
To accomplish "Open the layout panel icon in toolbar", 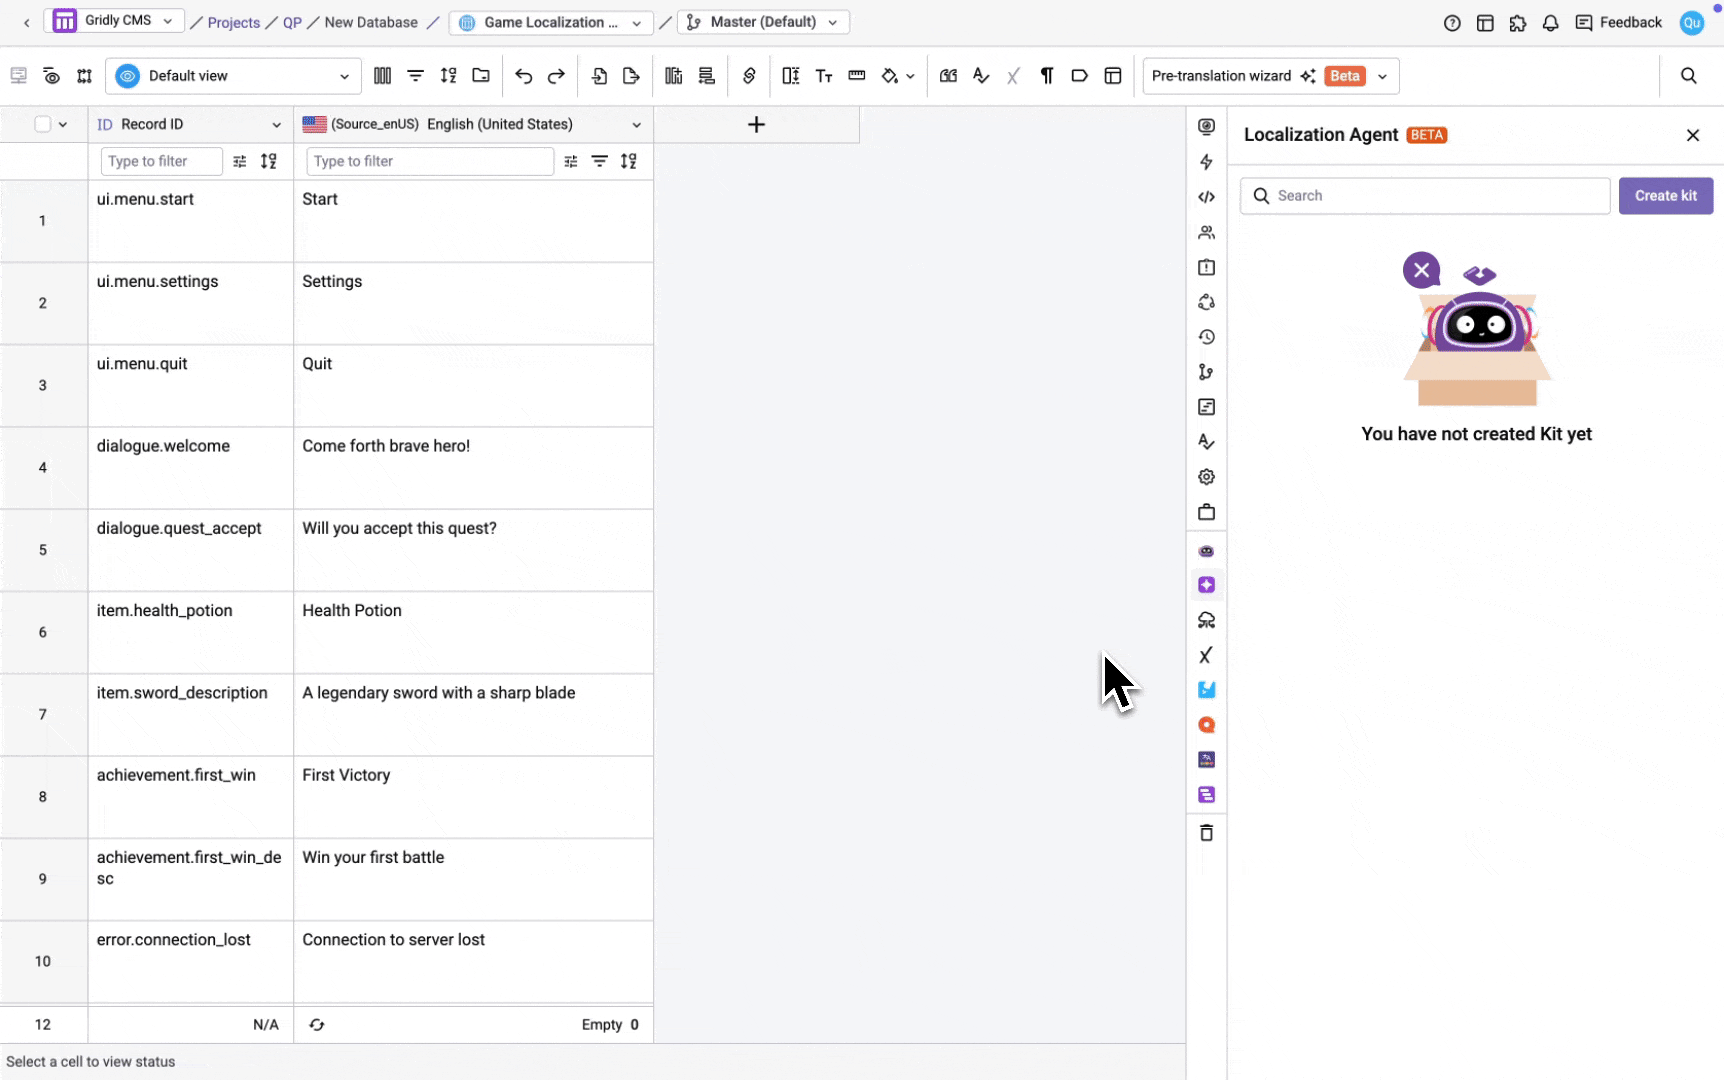I will click(1112, 76).
